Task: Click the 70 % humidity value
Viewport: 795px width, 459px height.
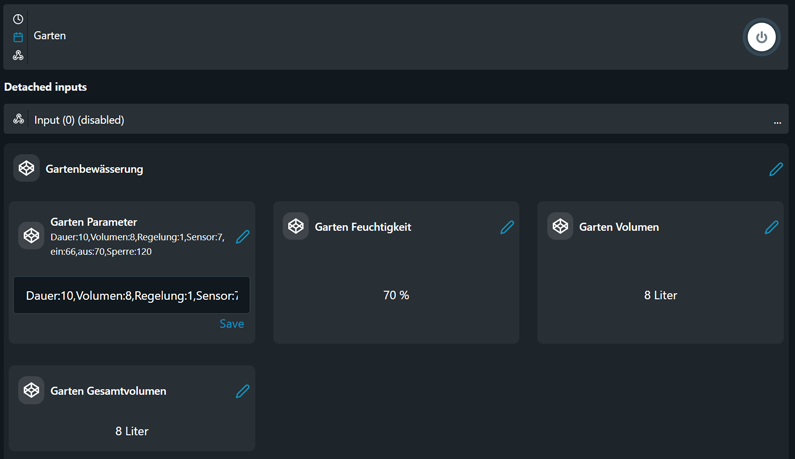Action: click(x=396, y=295)
